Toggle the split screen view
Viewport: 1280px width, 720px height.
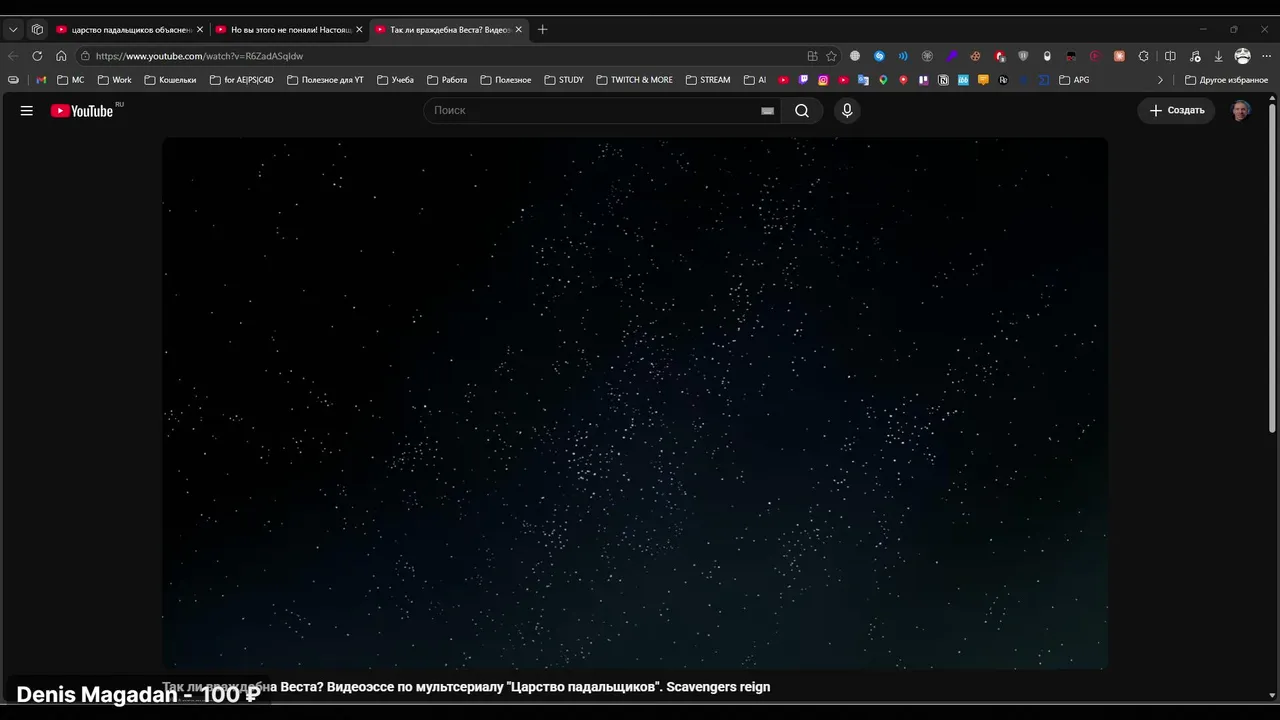tap(1170, 56)
